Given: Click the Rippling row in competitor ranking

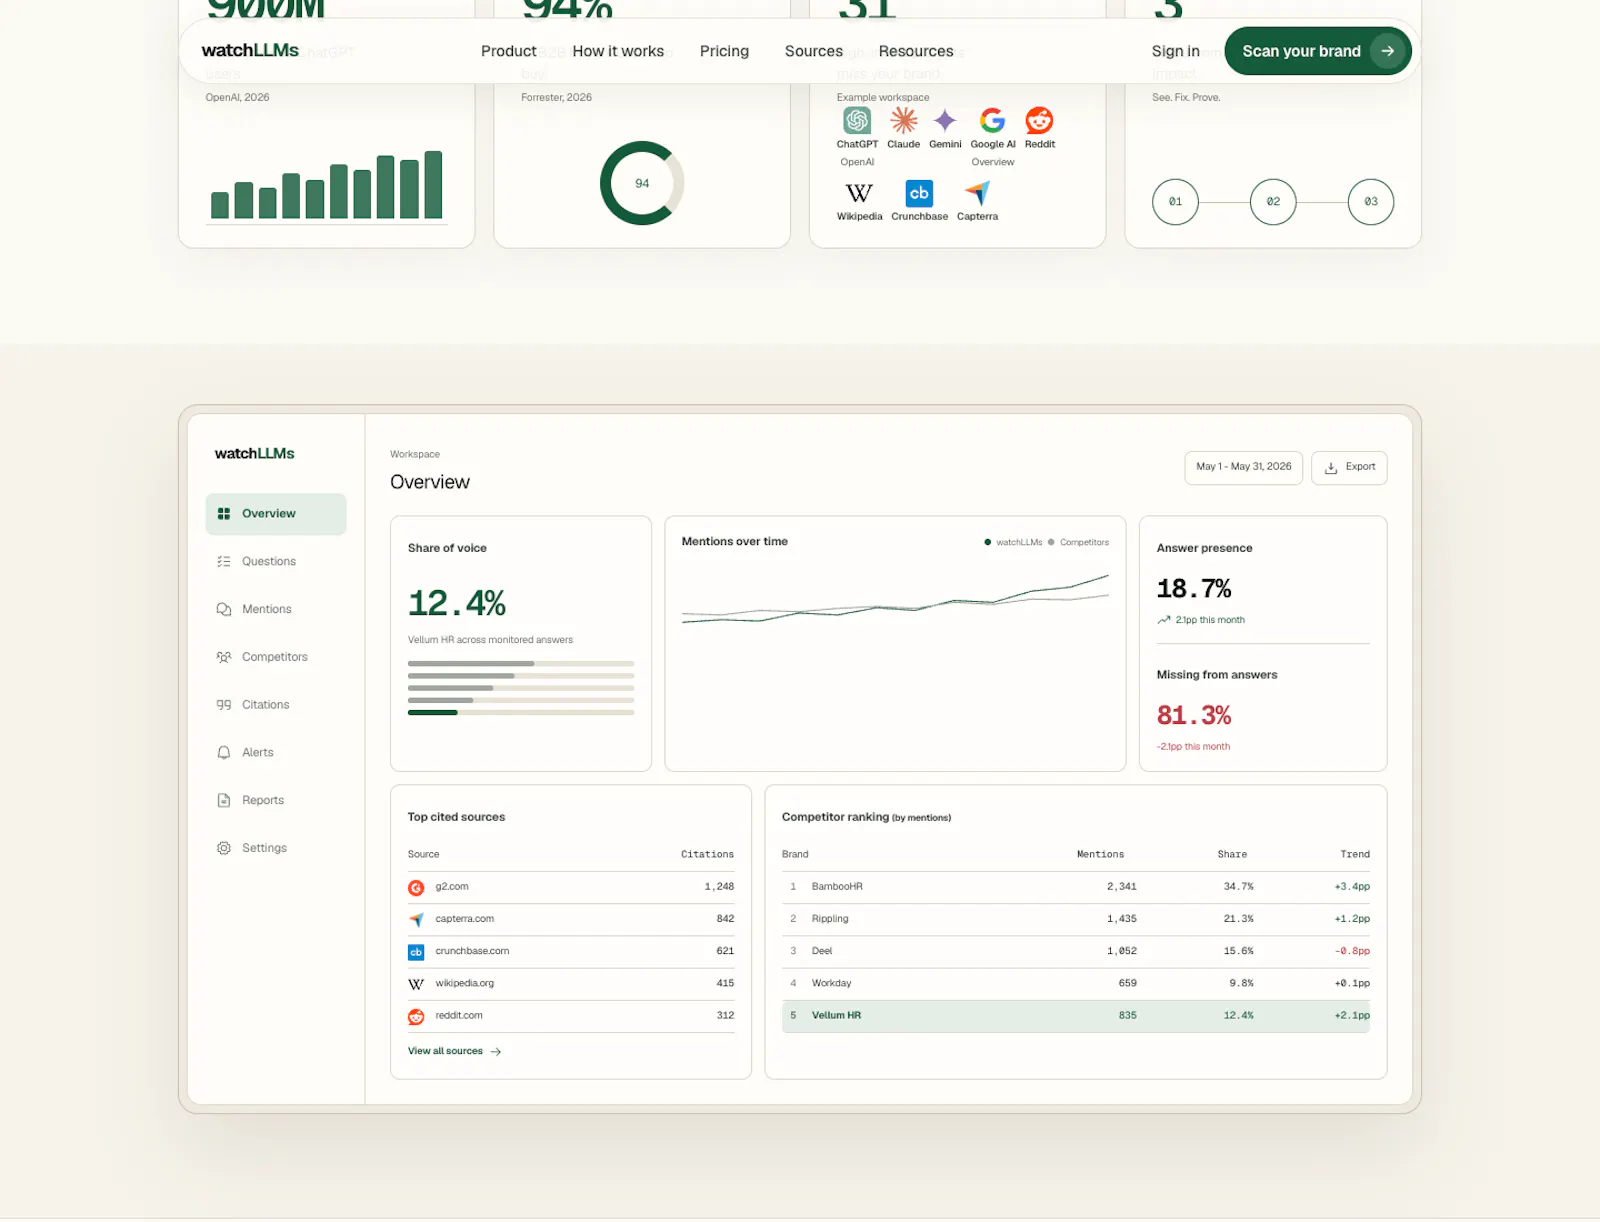Looking at the screenshot, I should (1076, 919).
